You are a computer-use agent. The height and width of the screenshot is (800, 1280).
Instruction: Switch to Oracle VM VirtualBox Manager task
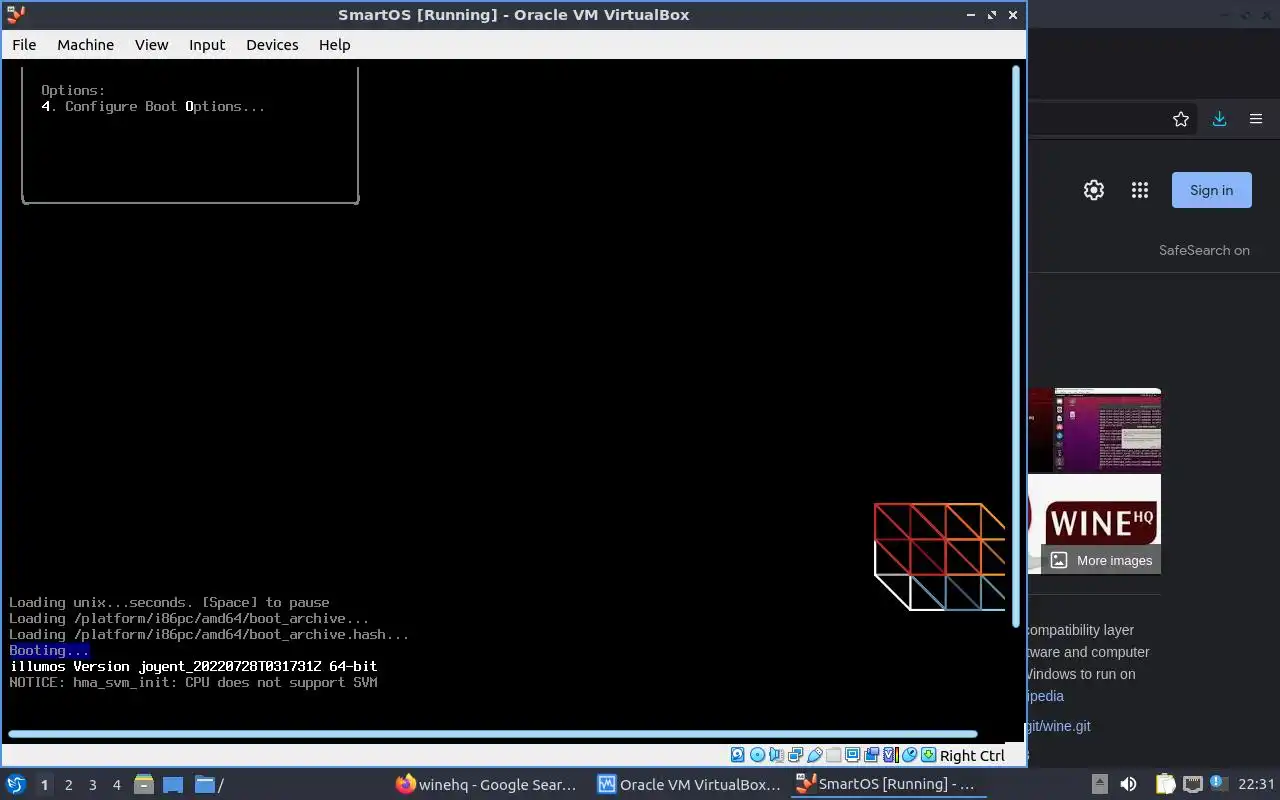(689, 784)
